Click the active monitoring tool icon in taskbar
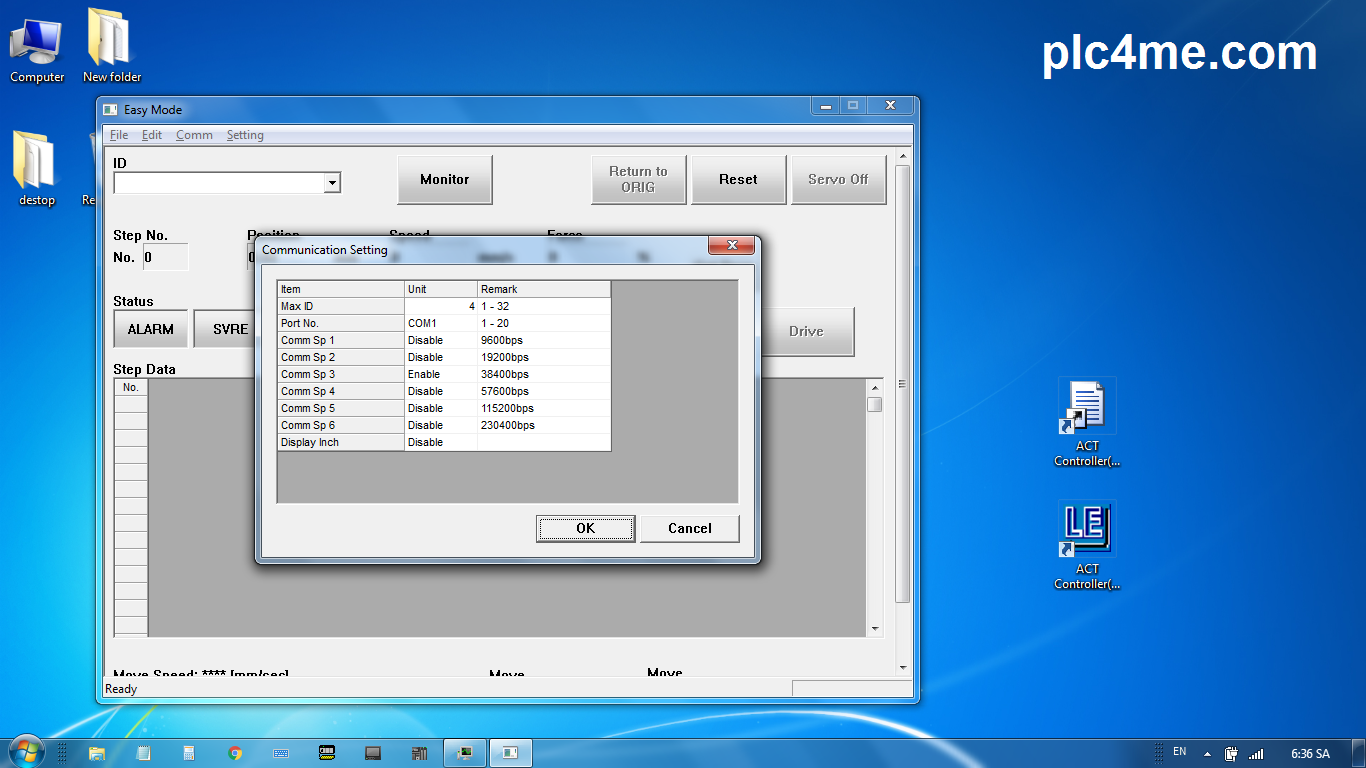The width and height of the screenshot is (1366, 768). click(464, 752)
